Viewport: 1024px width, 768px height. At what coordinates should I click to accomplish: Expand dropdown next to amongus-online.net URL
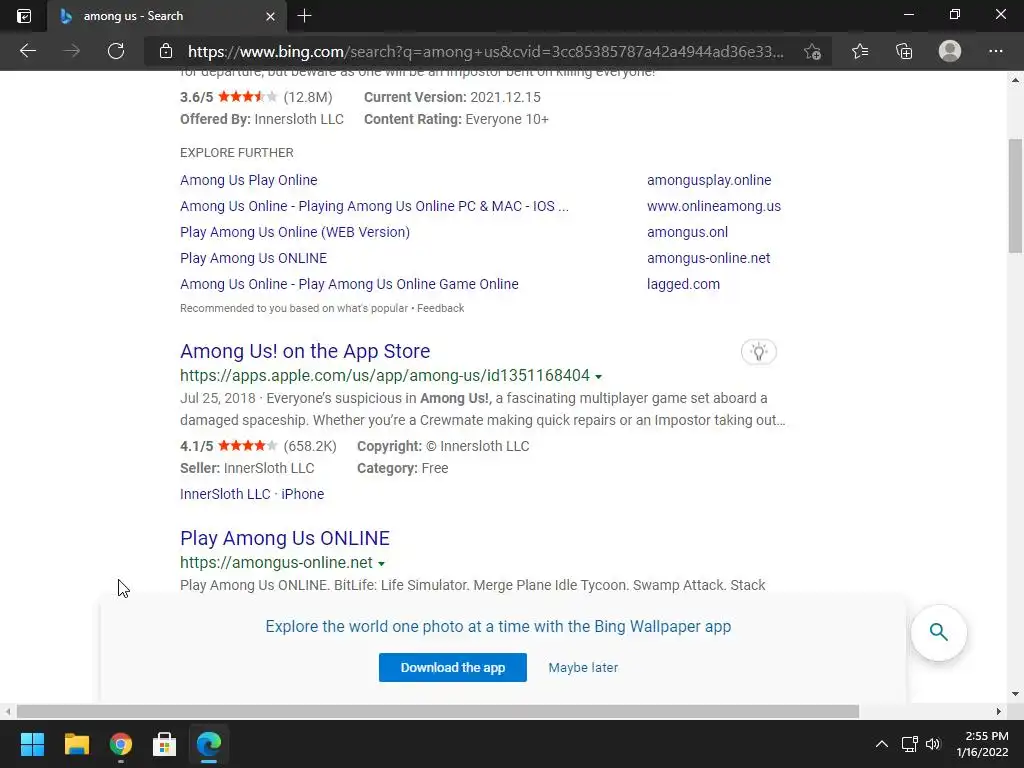tap(381, 563)
